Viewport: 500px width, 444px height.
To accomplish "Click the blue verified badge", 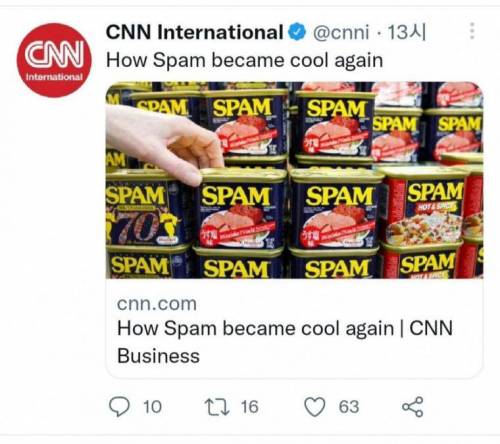I will pyautogui.click(x=297, y=32).
